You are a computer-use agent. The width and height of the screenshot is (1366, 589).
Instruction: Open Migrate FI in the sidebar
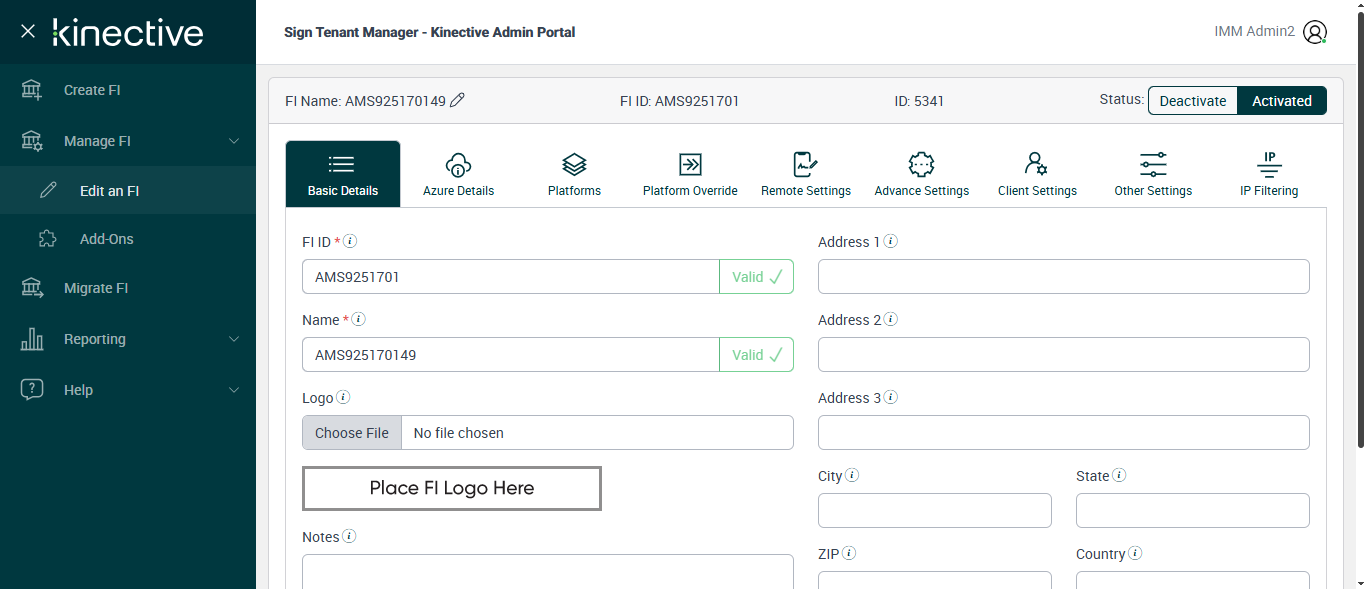pos(96,288)
